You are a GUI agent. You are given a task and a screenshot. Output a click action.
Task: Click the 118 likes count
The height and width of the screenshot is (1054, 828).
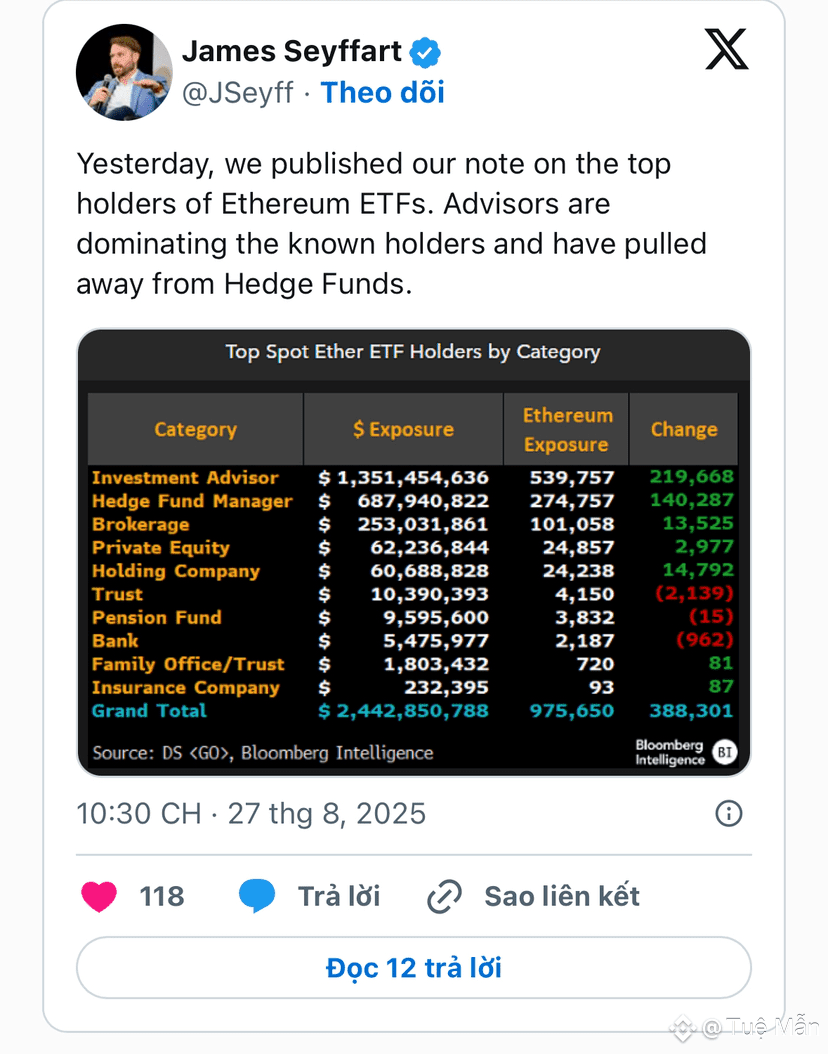(x=161, y=896)
